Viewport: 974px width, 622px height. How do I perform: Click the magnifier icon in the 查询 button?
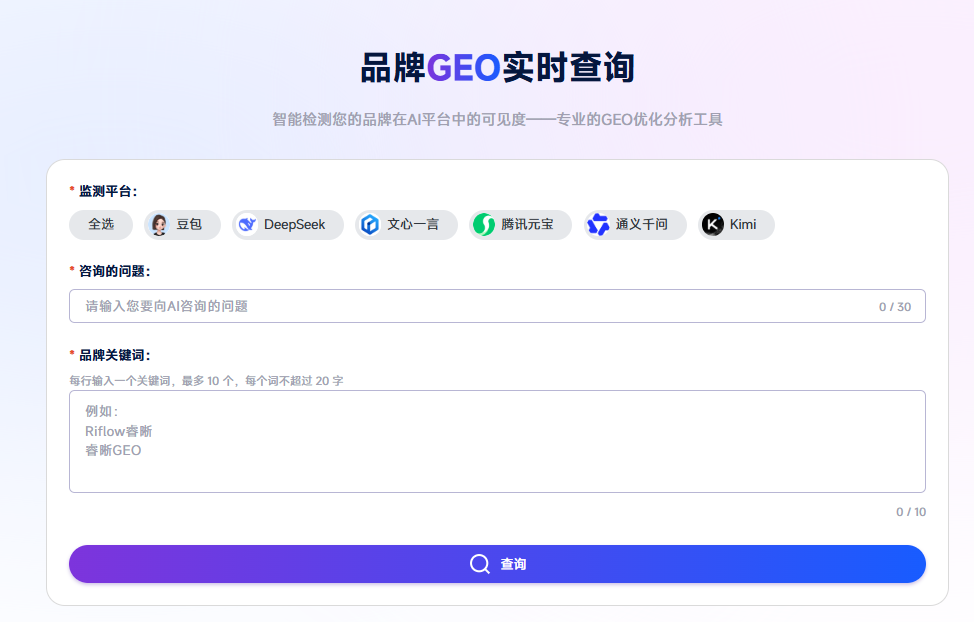[480, 564]
